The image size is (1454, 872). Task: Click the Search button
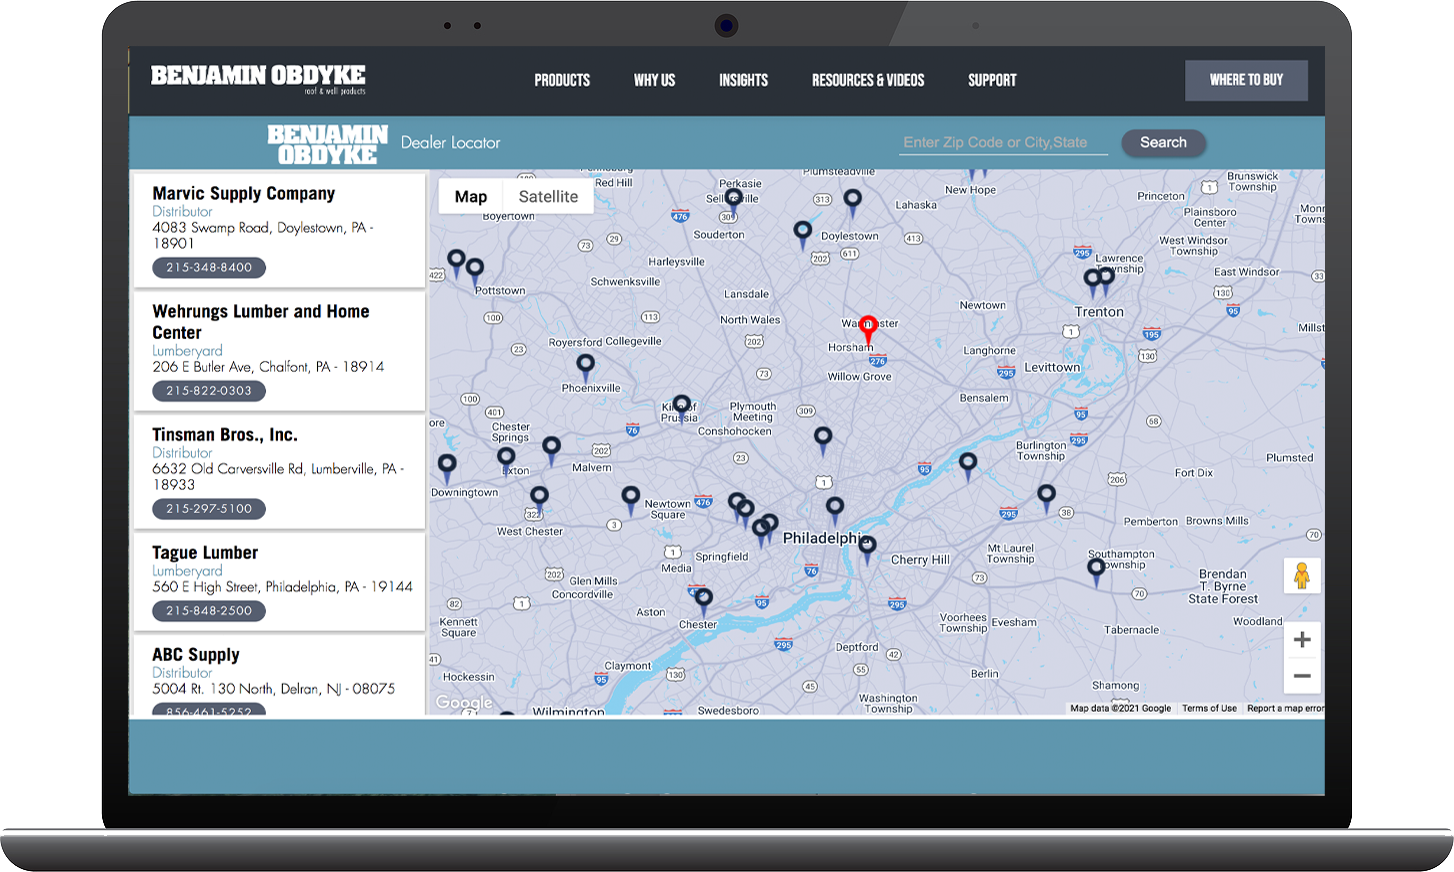tap(1163, 143)
